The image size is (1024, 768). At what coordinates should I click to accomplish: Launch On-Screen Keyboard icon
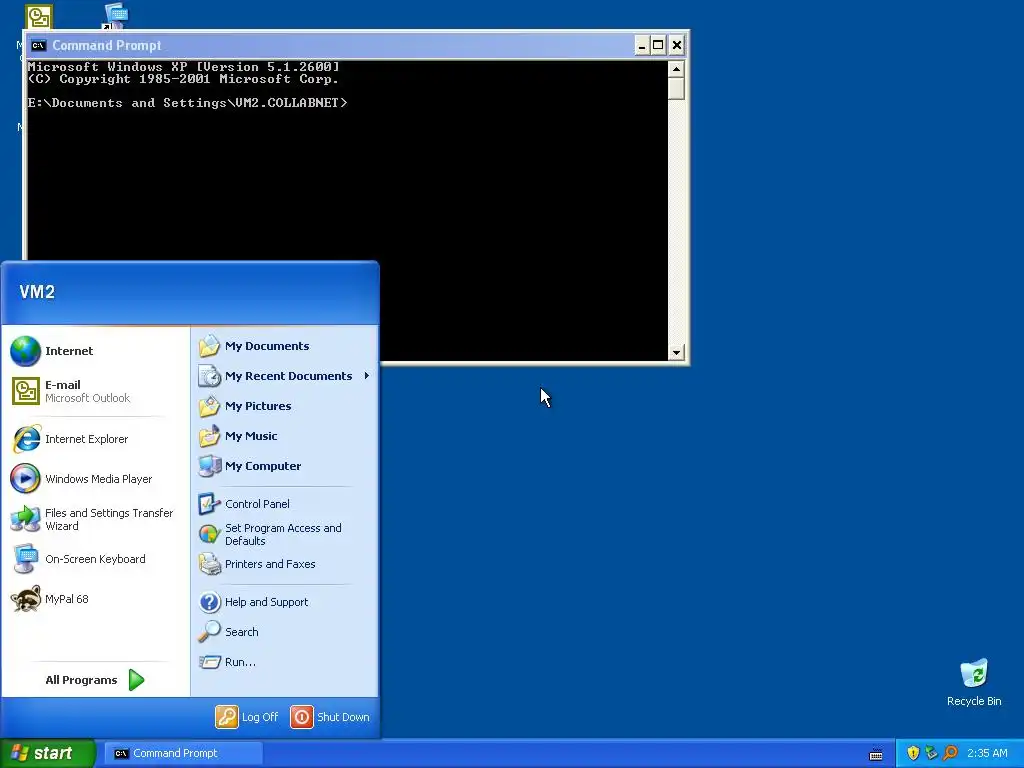(25, 559)
